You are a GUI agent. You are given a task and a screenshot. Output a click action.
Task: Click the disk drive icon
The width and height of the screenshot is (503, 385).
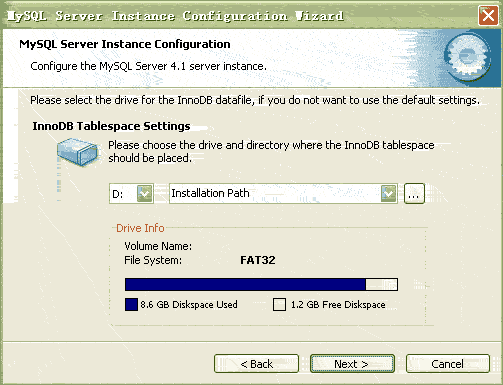point(78,152)
